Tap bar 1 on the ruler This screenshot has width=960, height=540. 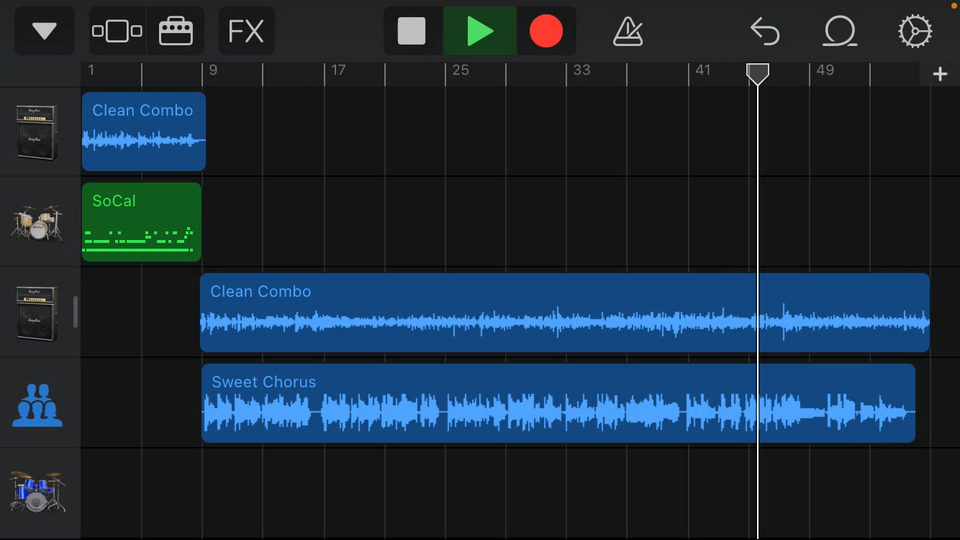pyautogui.click(x=91, y=70)
